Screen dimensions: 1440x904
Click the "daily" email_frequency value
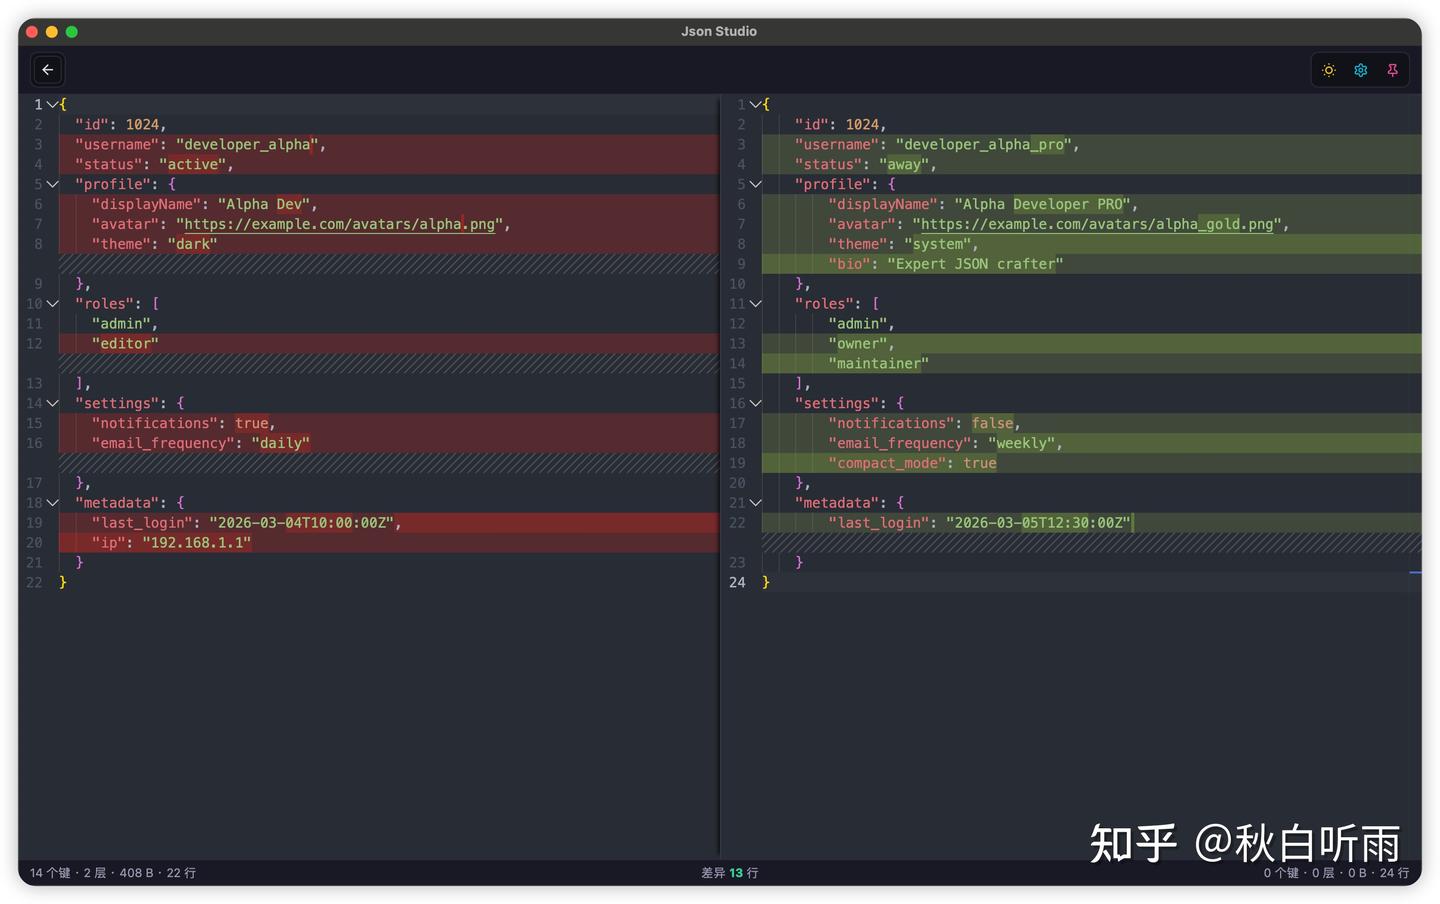pyautogui.click(x=281, y=443)
